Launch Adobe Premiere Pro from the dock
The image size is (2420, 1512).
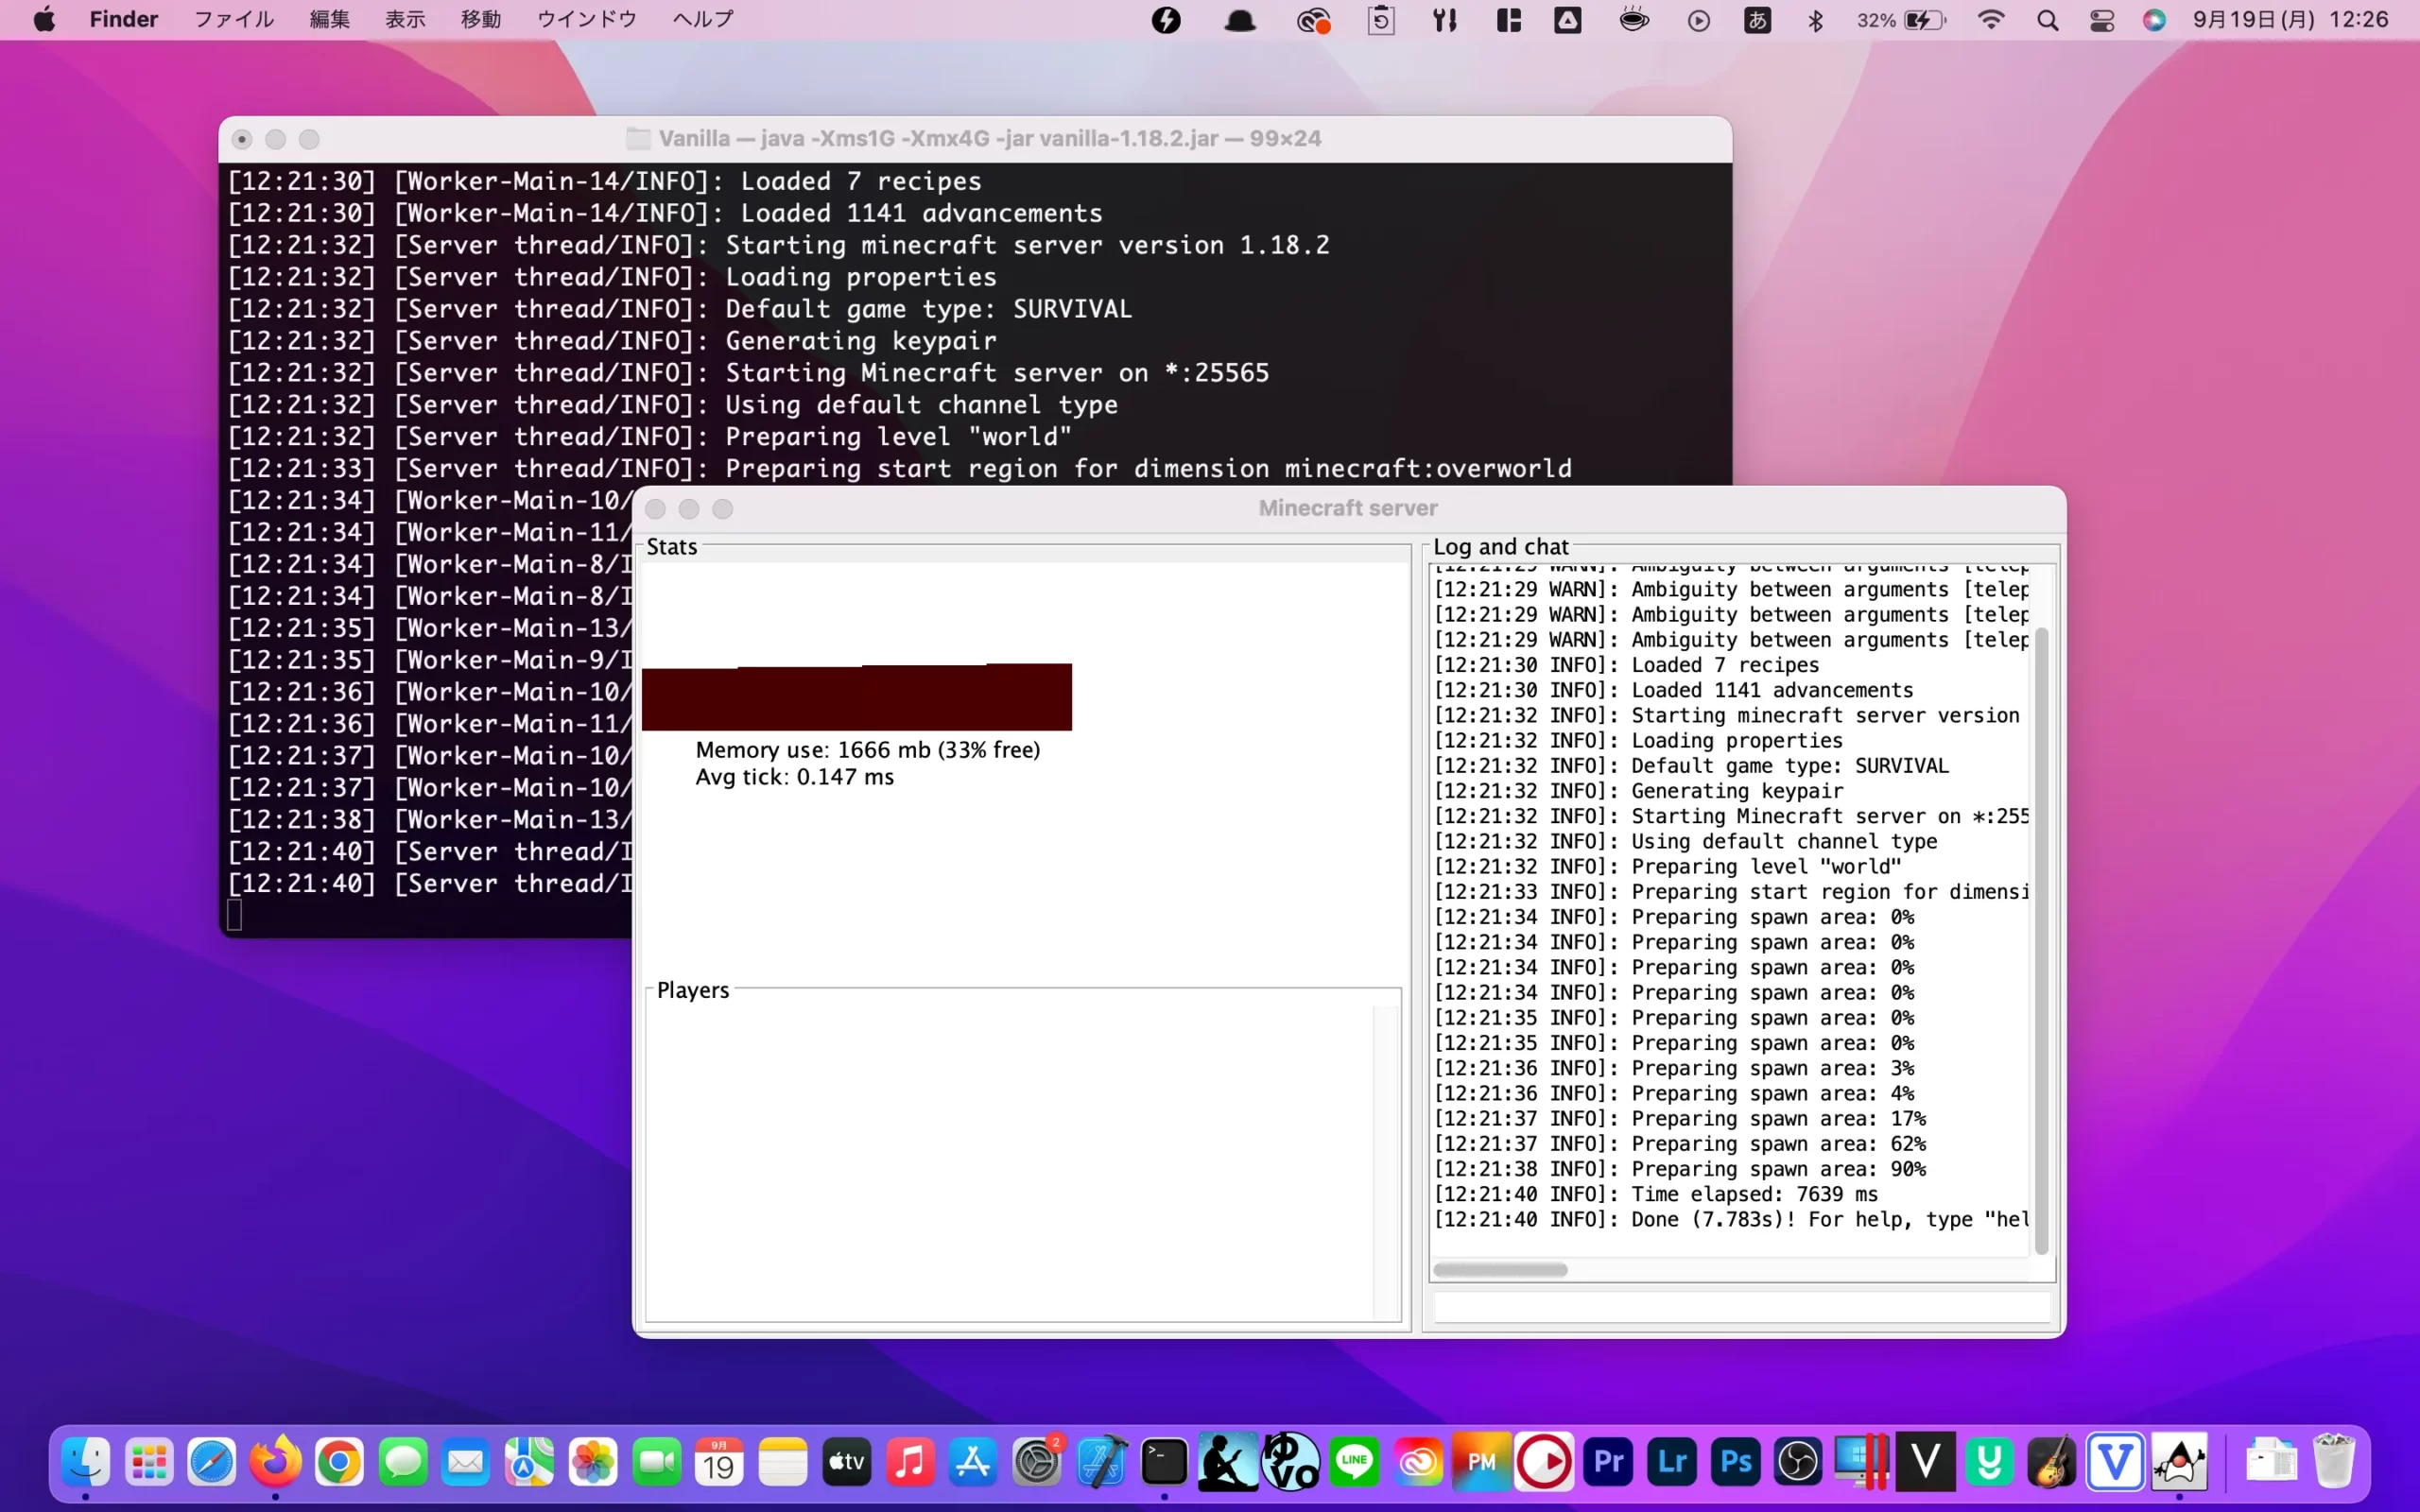point(1608,1463)
